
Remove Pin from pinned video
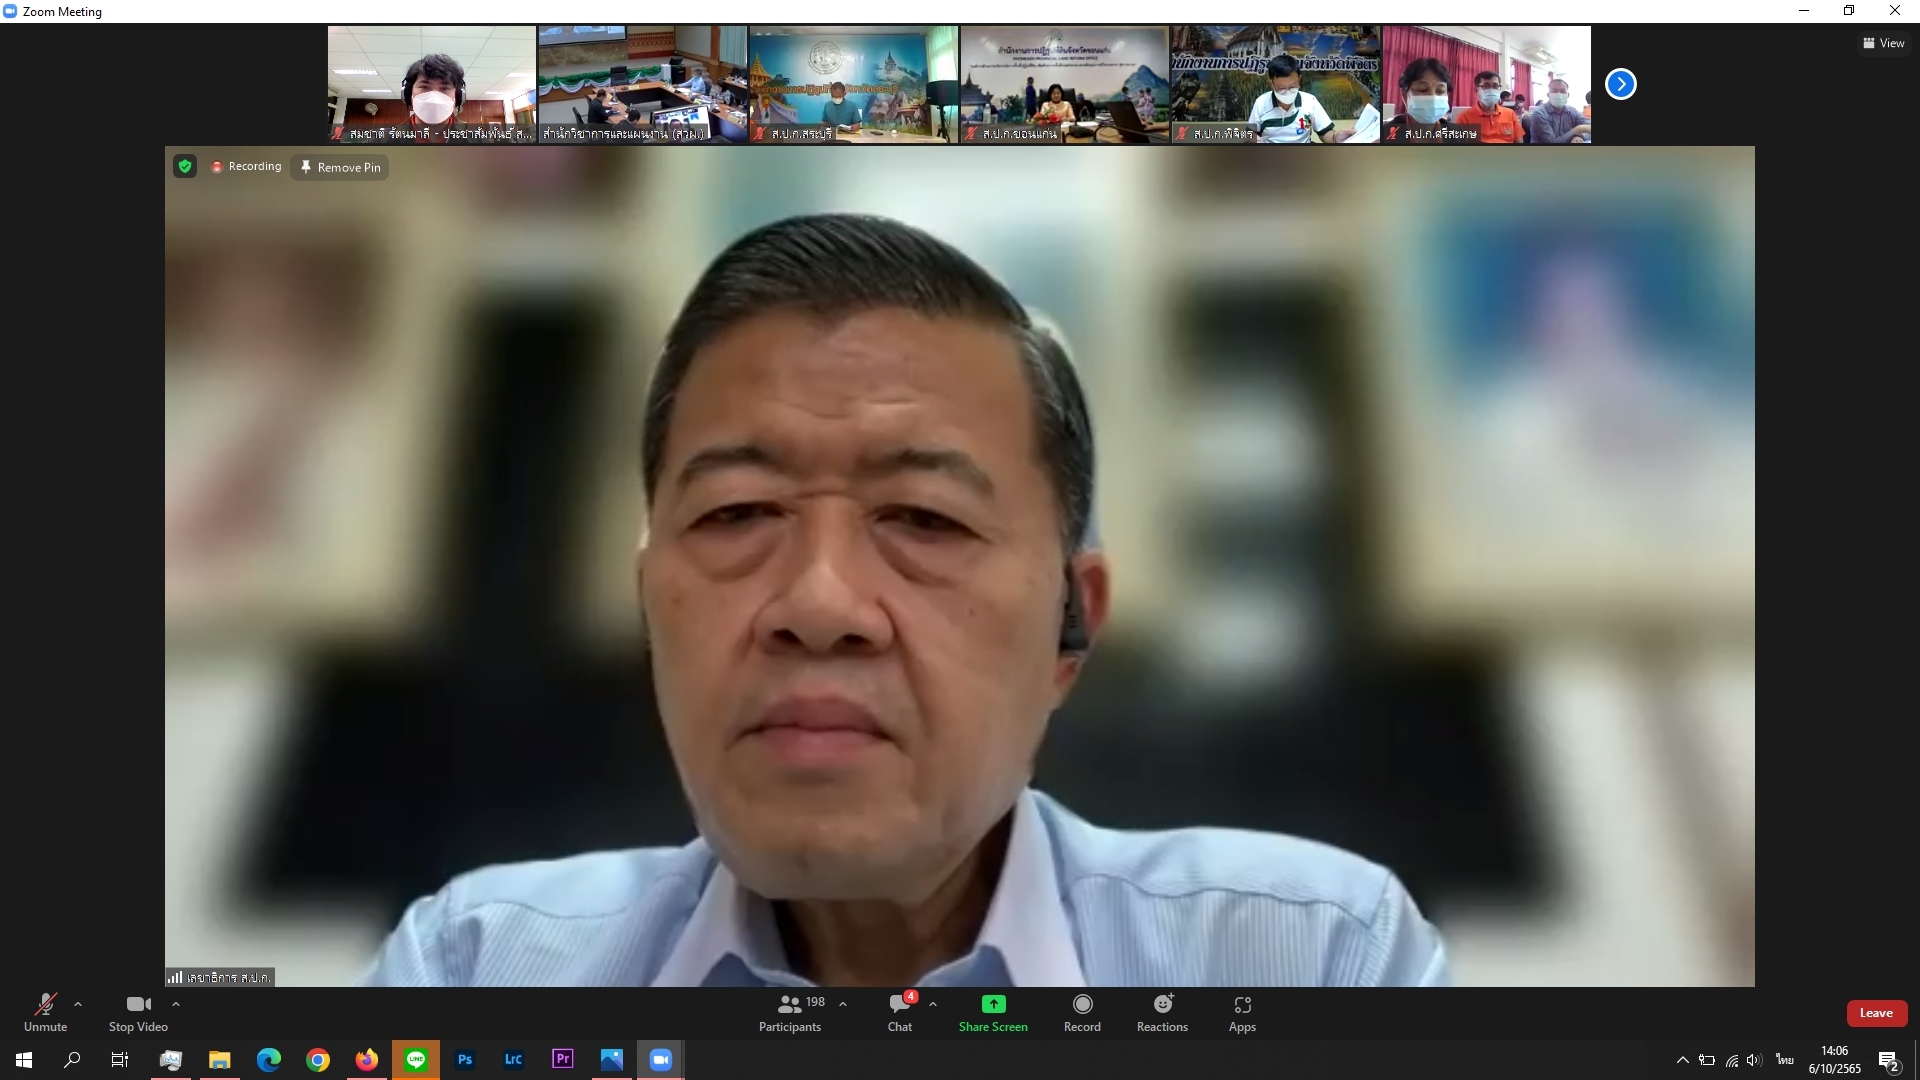click(x=341, y=167)
